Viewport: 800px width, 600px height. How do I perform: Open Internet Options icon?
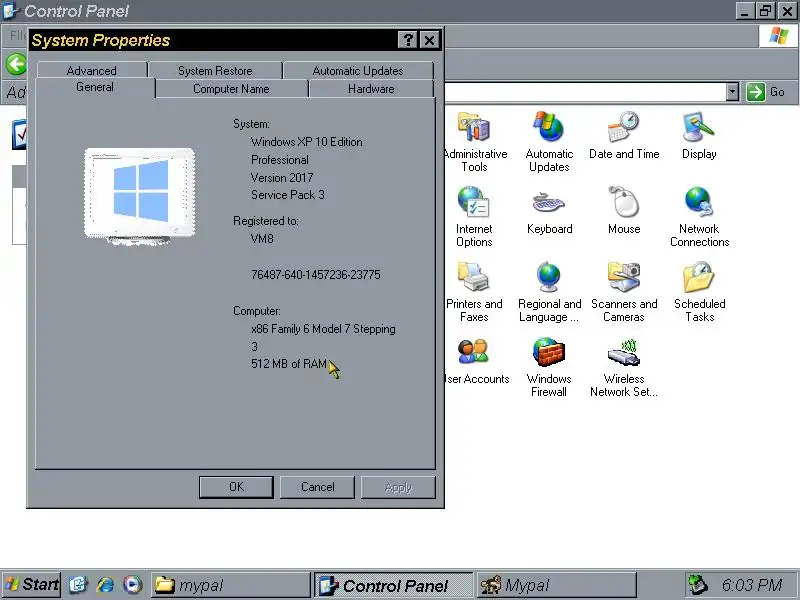tap(474, 217)
